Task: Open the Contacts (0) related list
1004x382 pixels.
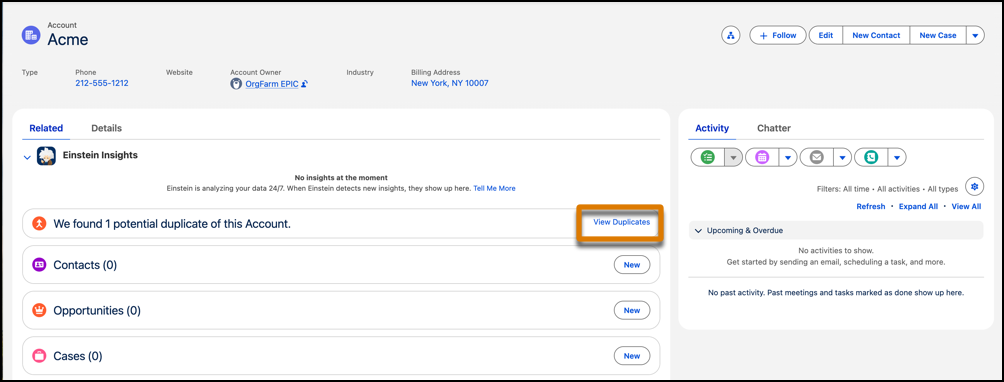Action: (x=85, y=265)
